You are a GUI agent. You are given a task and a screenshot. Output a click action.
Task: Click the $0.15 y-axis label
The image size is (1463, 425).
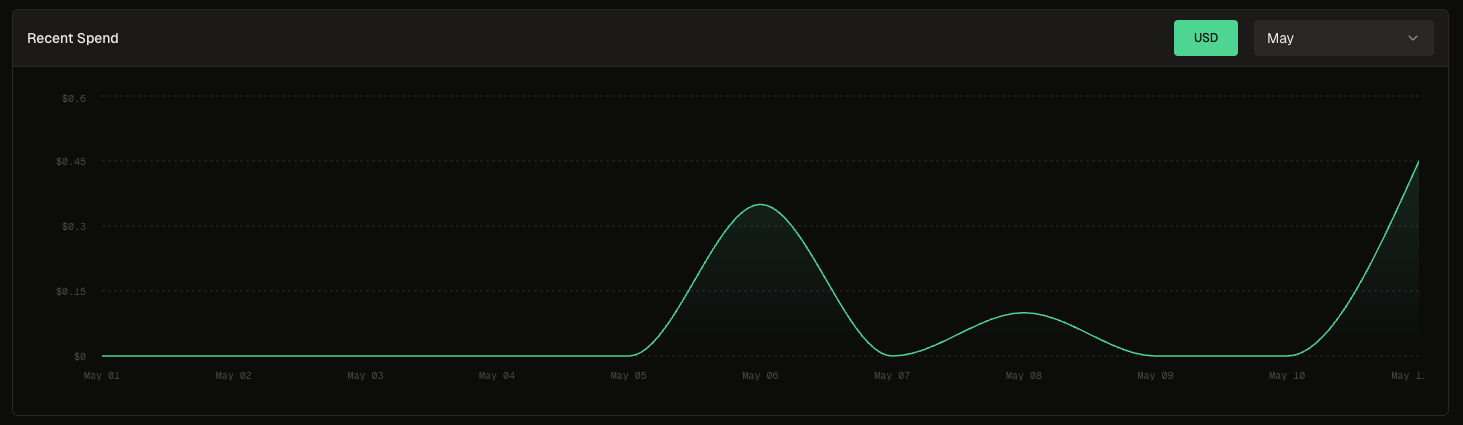(72, 292)
